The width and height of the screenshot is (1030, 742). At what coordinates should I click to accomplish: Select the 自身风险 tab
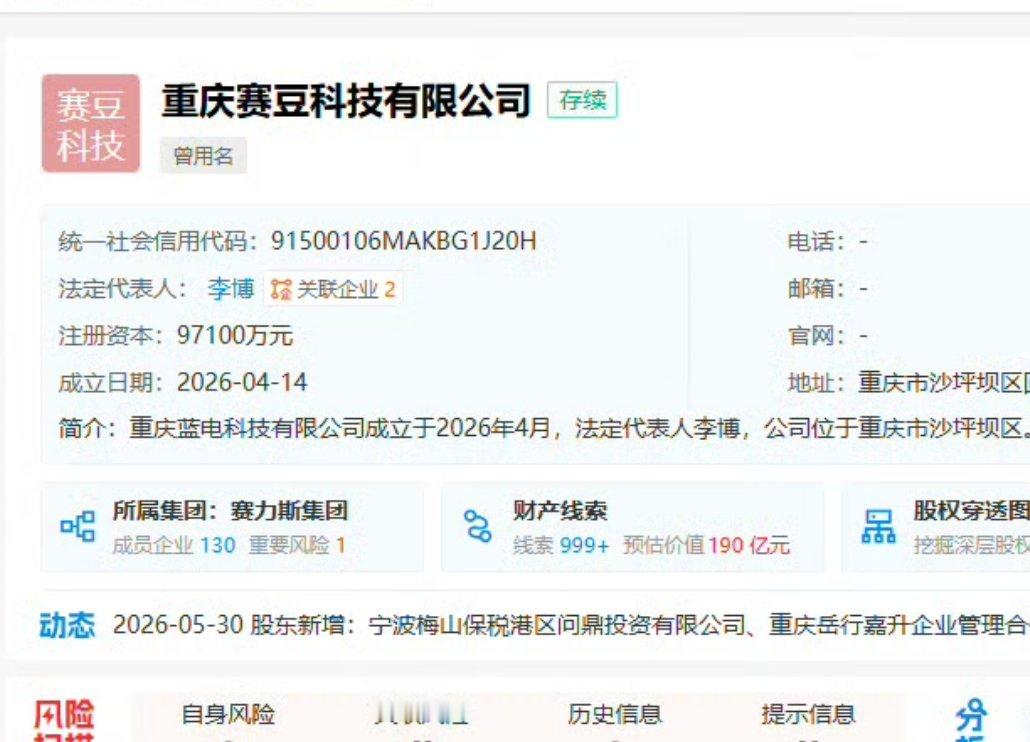[228, 714]
